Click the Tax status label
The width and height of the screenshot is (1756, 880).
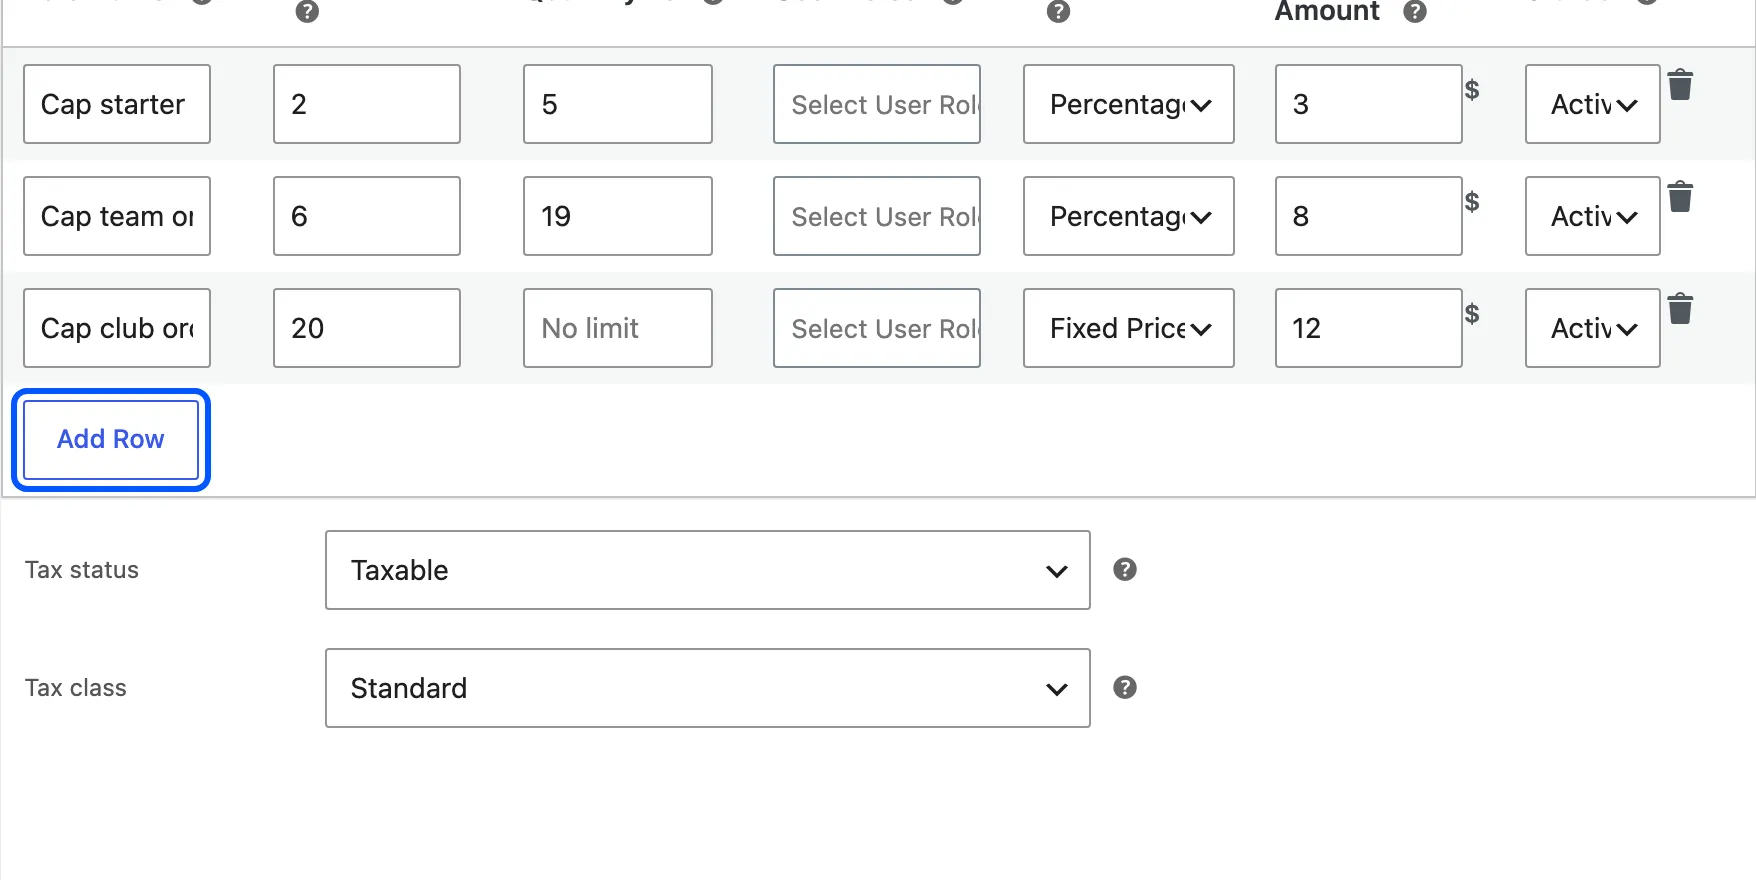coord(82,570)
